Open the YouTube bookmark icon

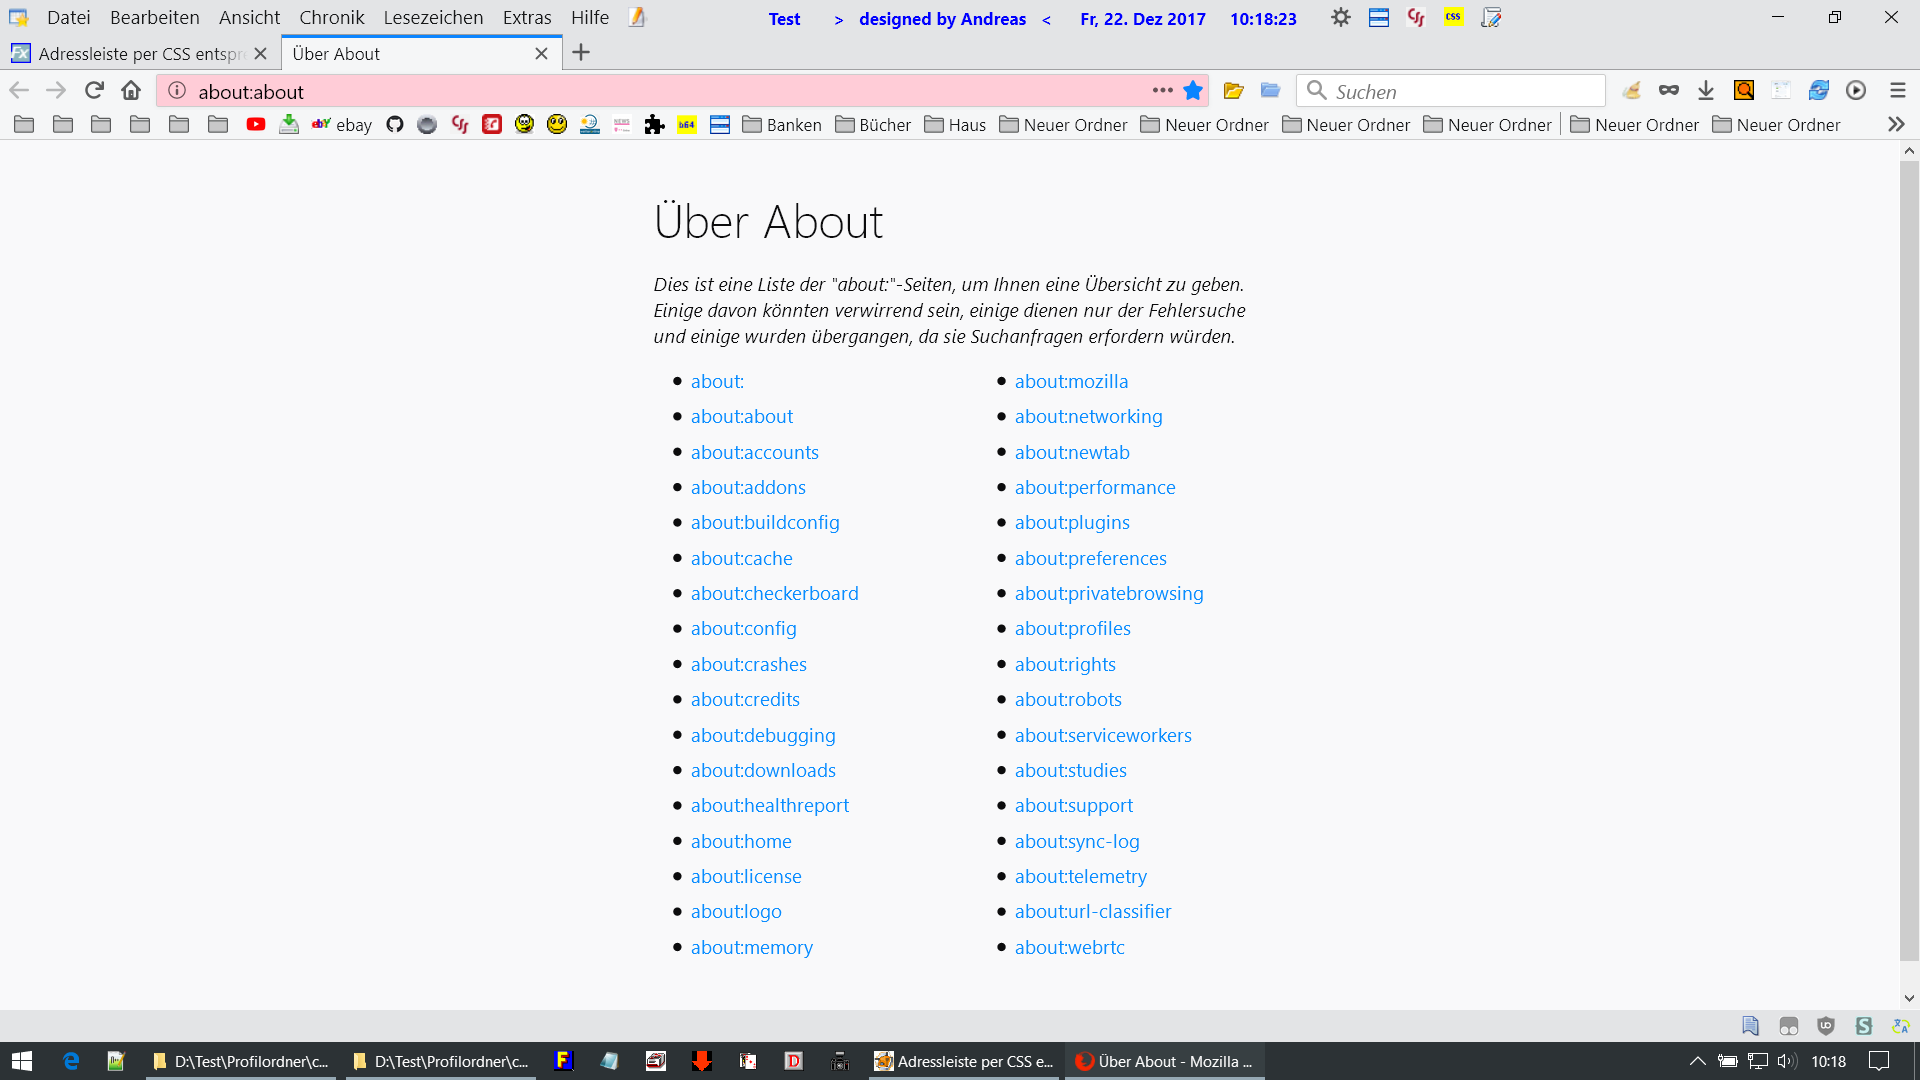(x=256, y=125)
